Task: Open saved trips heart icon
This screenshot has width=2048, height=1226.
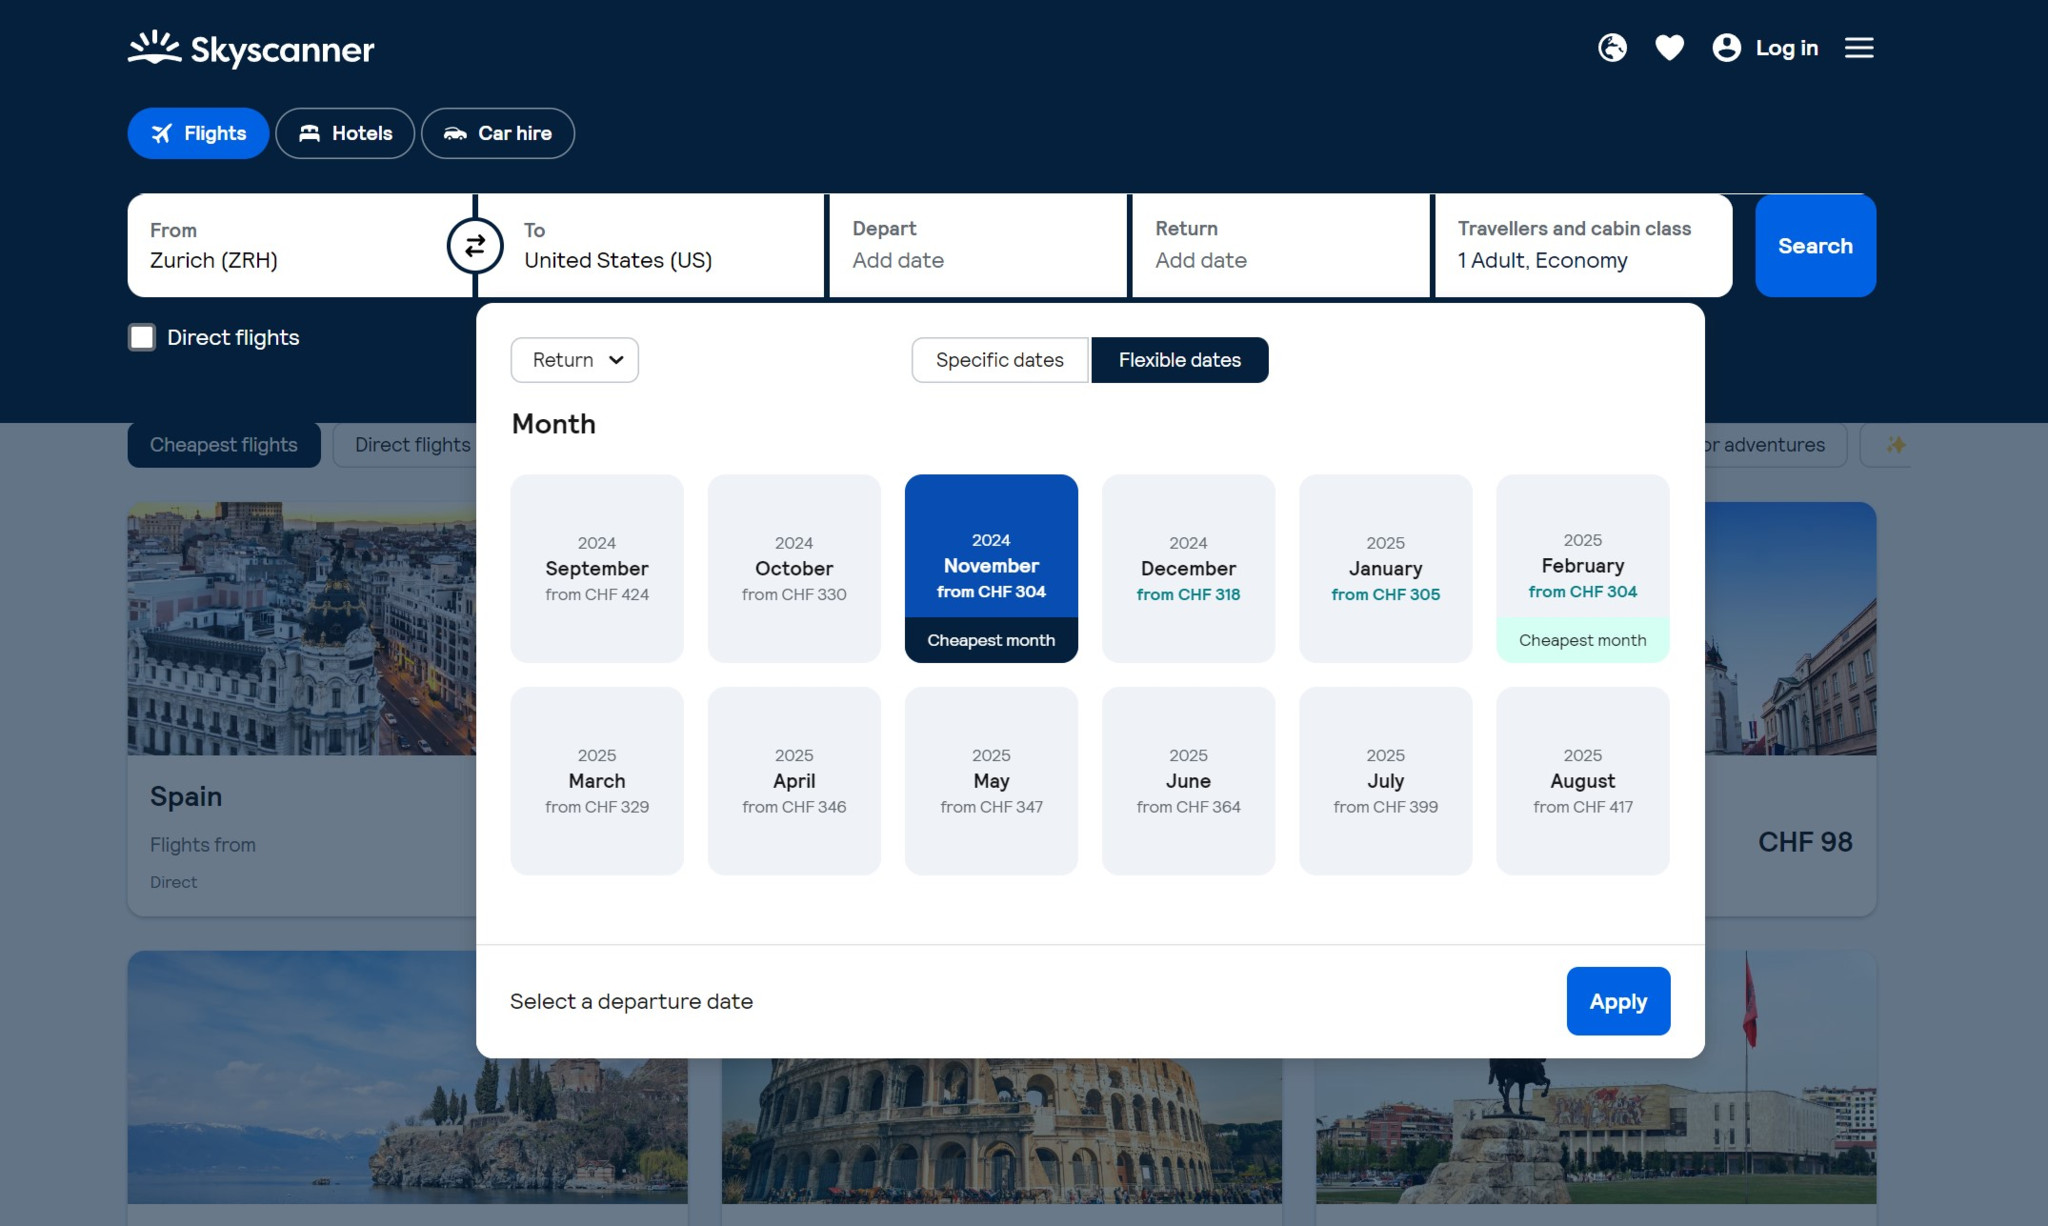Action: (1669, 48)
